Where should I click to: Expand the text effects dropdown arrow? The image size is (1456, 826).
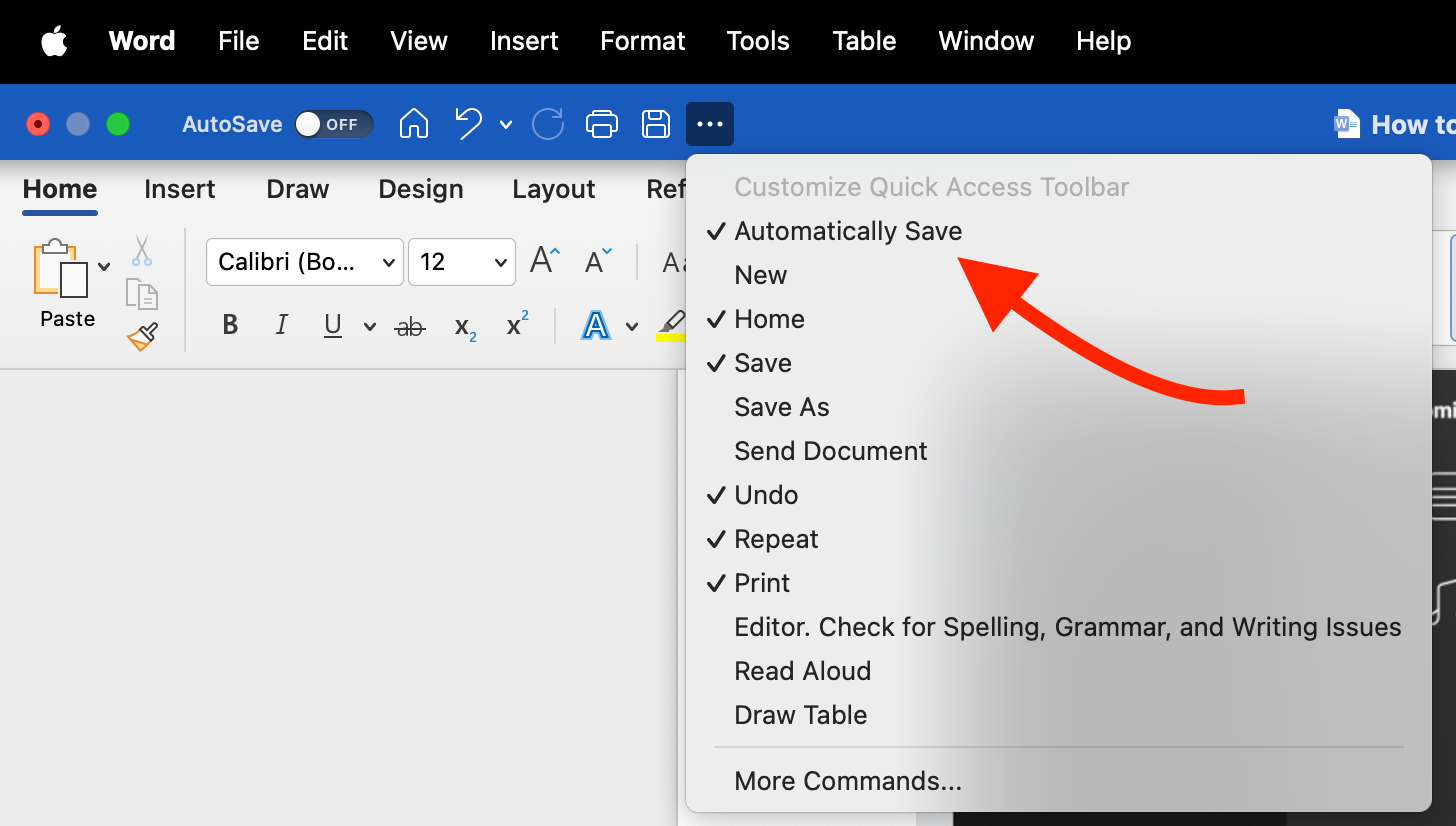(x=632, y=326)
